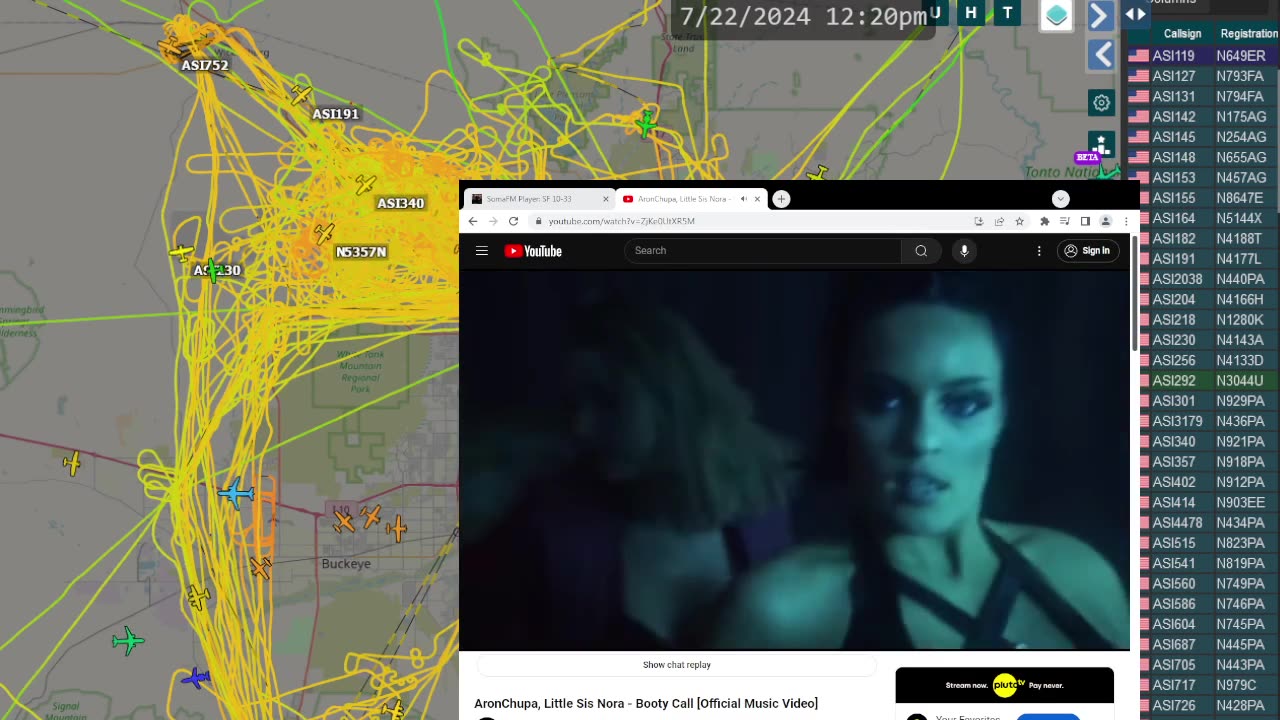Click the YouTube logo
Image resolution: width=1280 pixels, height=720 pixels.
[533, 251]
